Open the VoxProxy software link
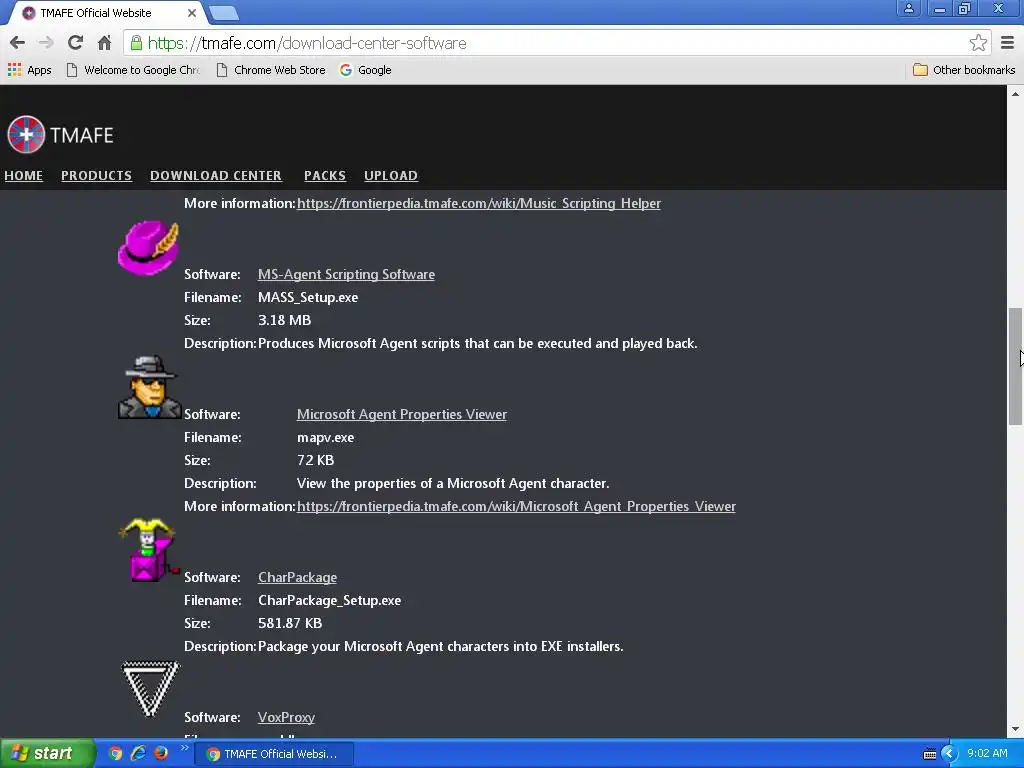1024x768 pixels. coord(286,717)
